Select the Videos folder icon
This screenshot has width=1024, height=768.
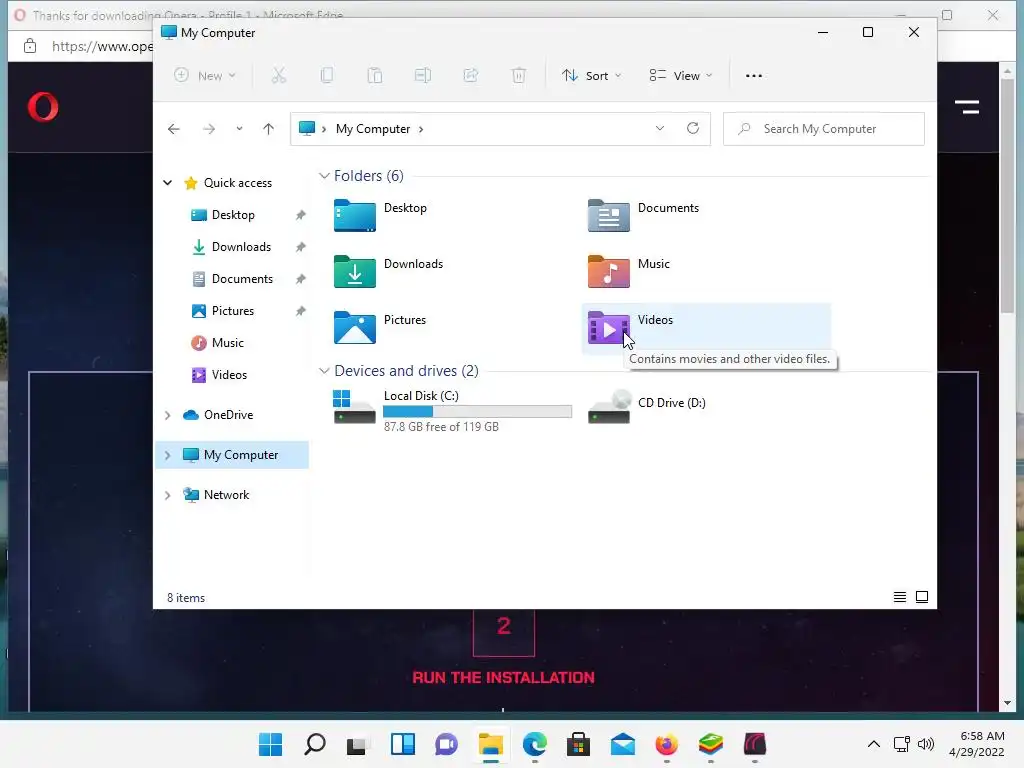click(609, 328)
